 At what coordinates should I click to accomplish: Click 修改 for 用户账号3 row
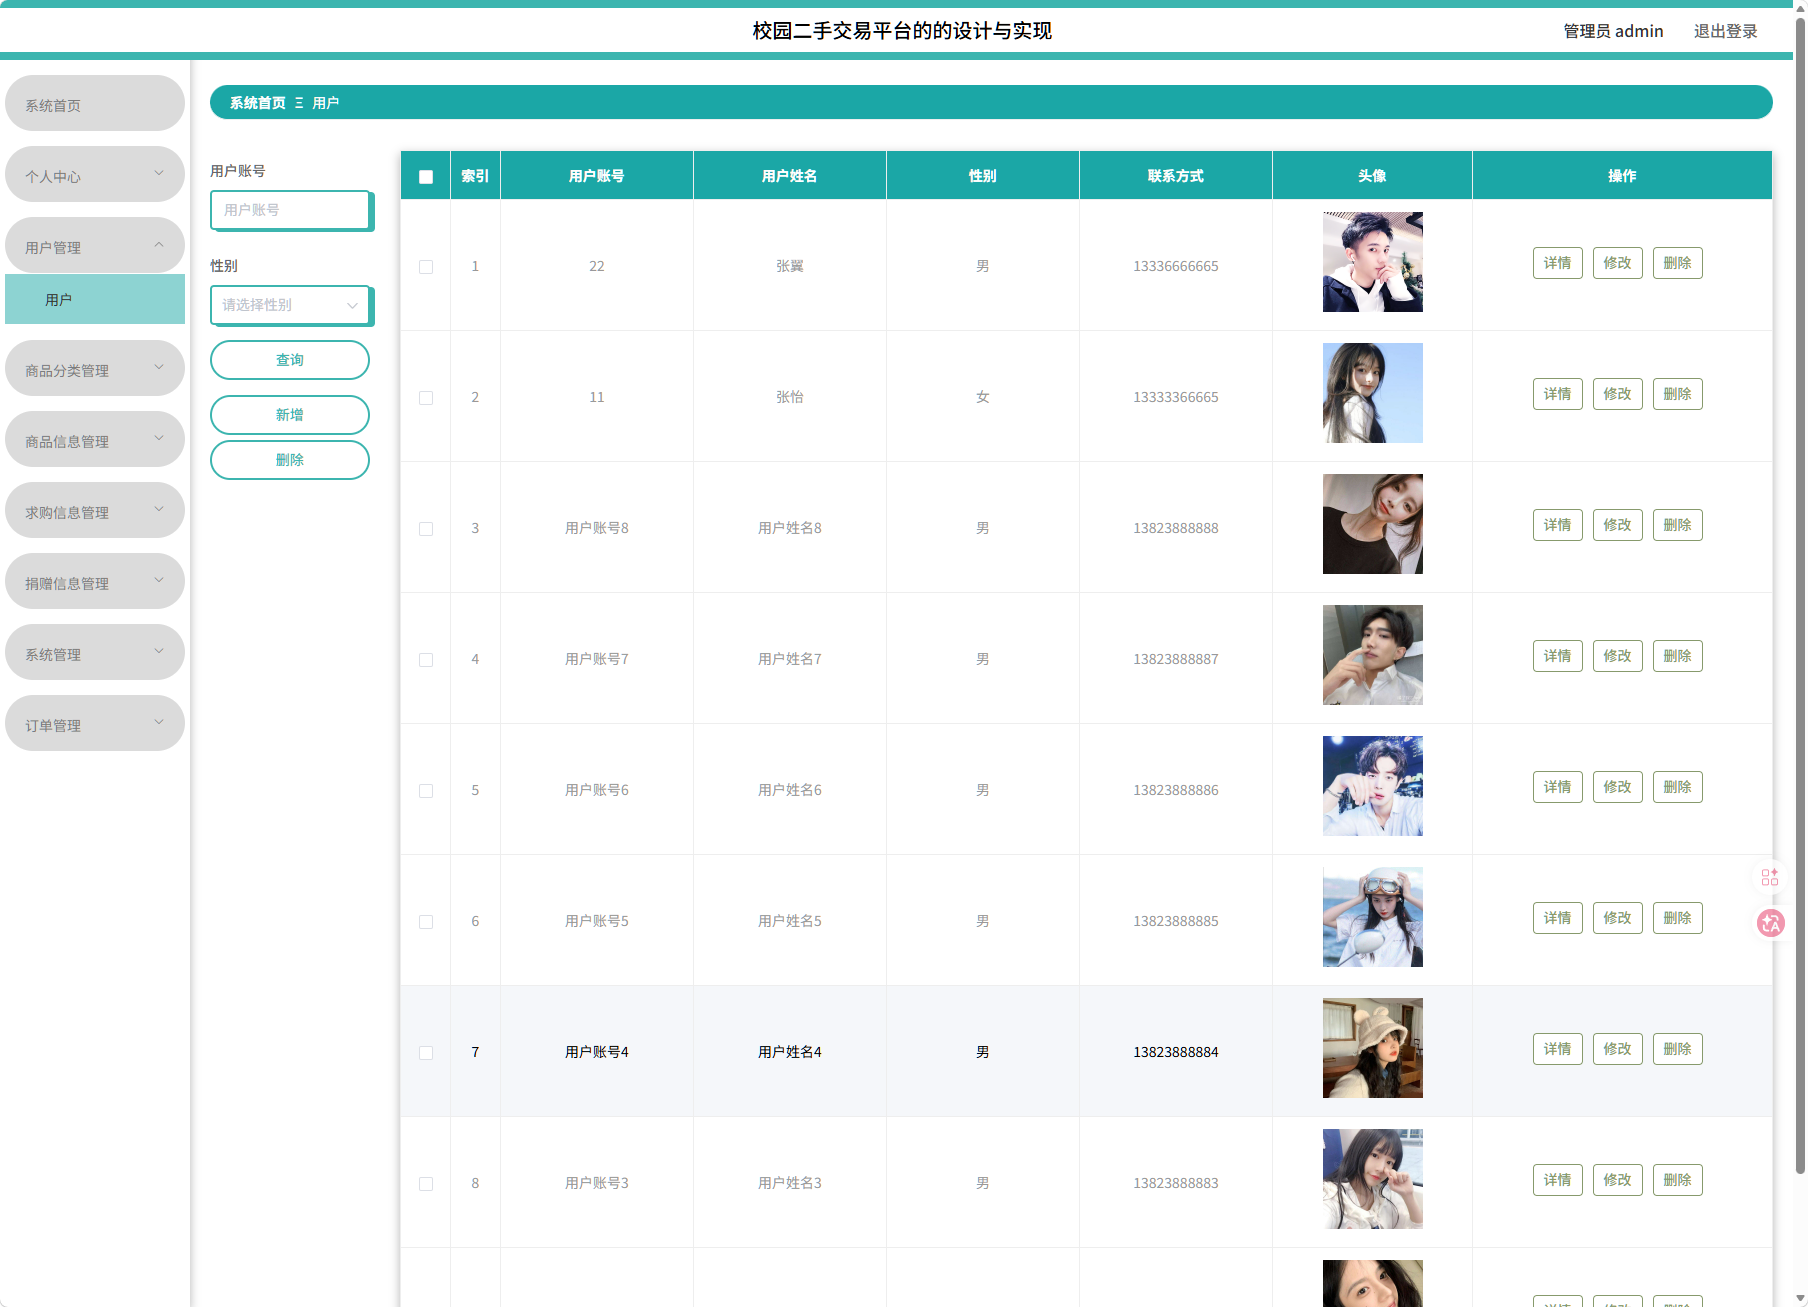1618,1180
